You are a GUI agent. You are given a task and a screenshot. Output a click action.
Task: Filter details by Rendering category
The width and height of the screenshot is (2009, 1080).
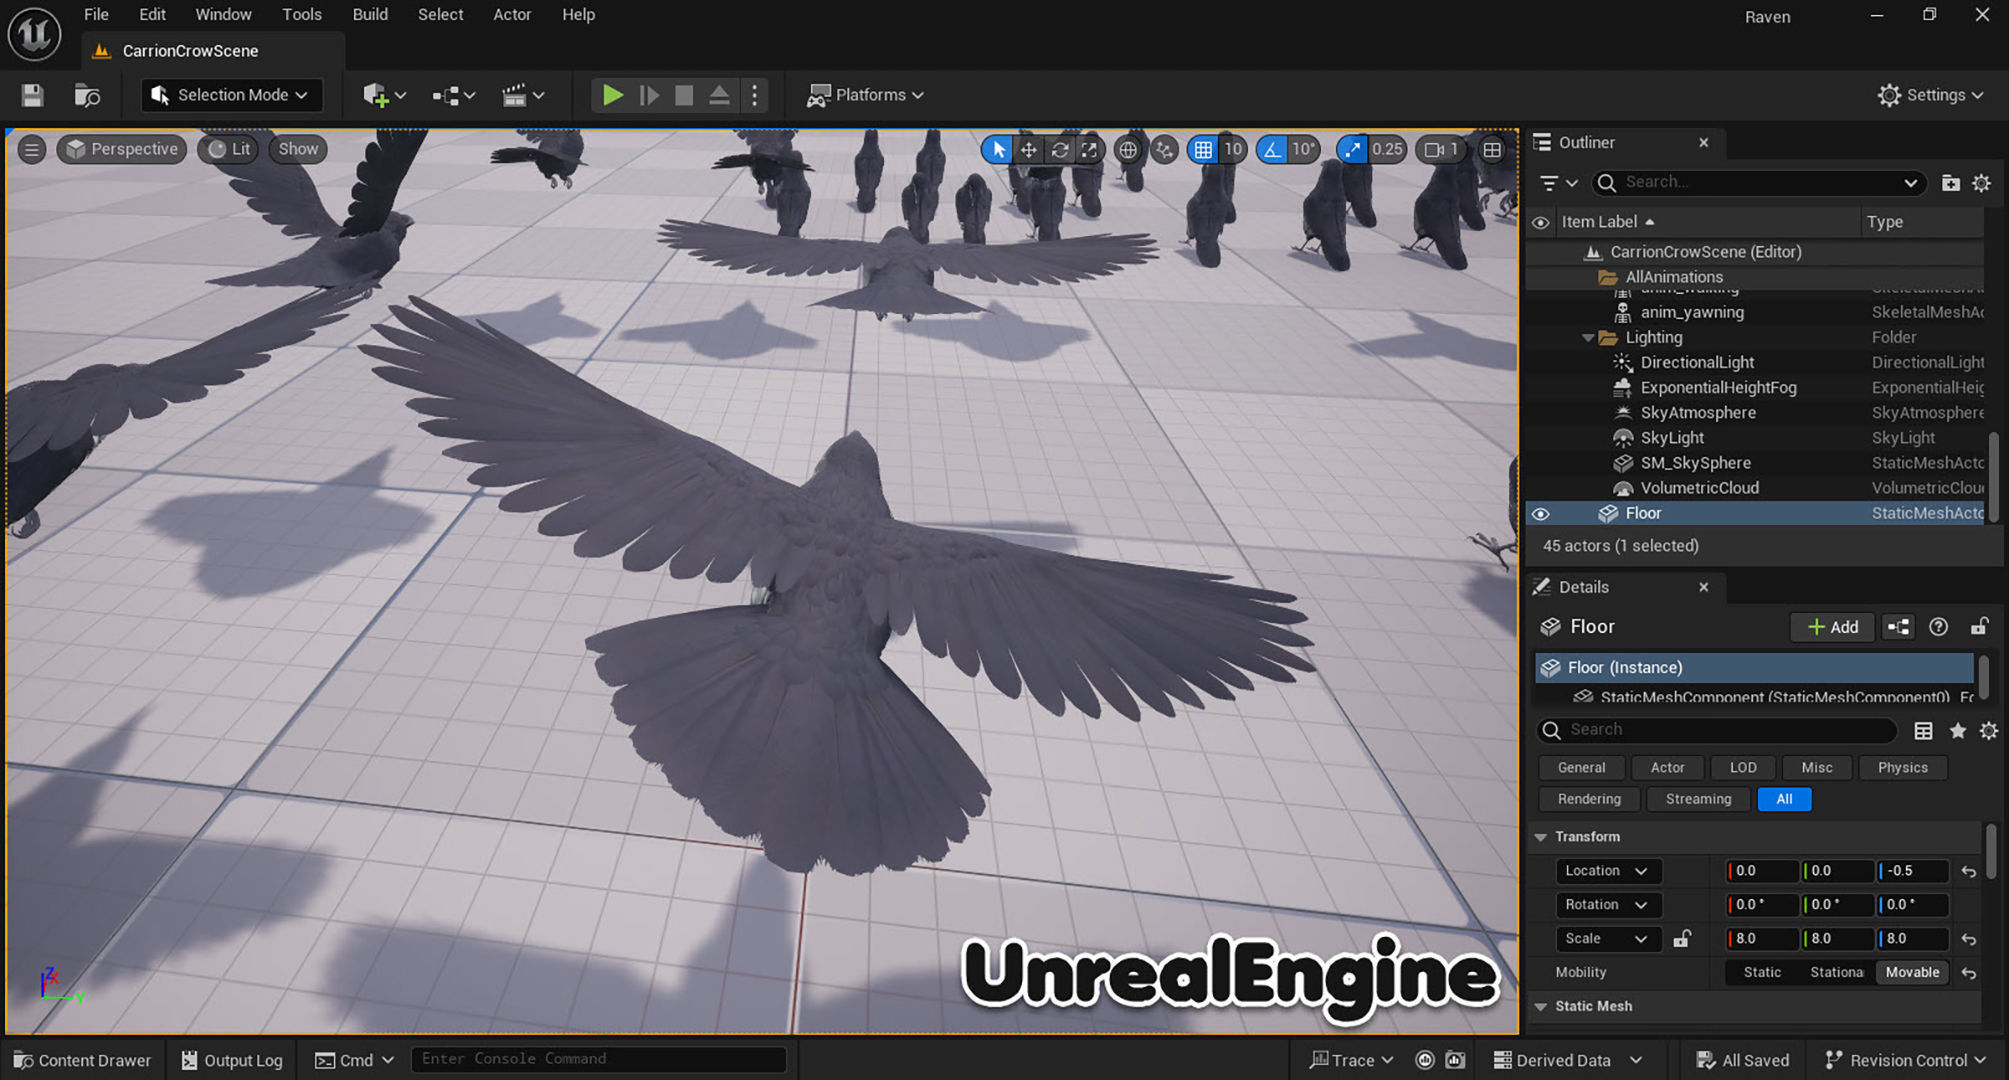(x=1589, y=799)
